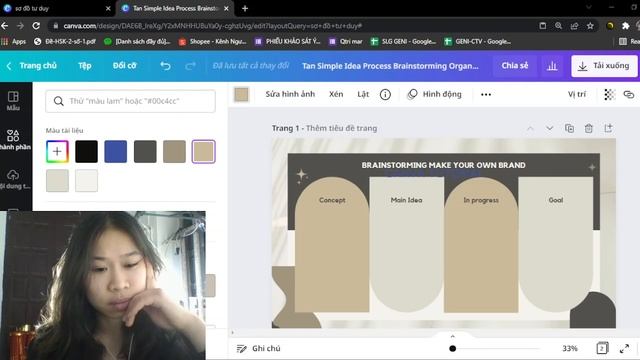Viewport: 640px width, 360px height.
Task: Open the Đổi cỡ resize menu
Action: (x=124, y=66)
